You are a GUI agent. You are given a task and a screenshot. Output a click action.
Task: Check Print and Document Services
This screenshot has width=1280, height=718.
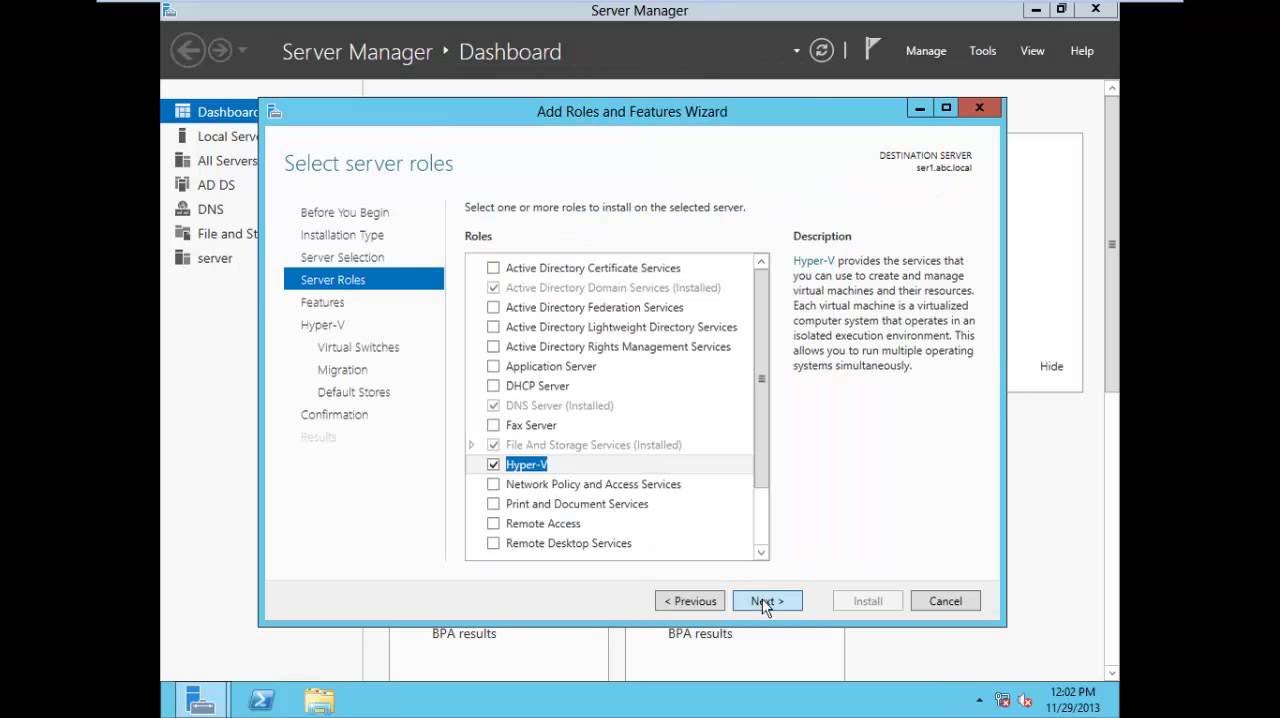[493, 504]
